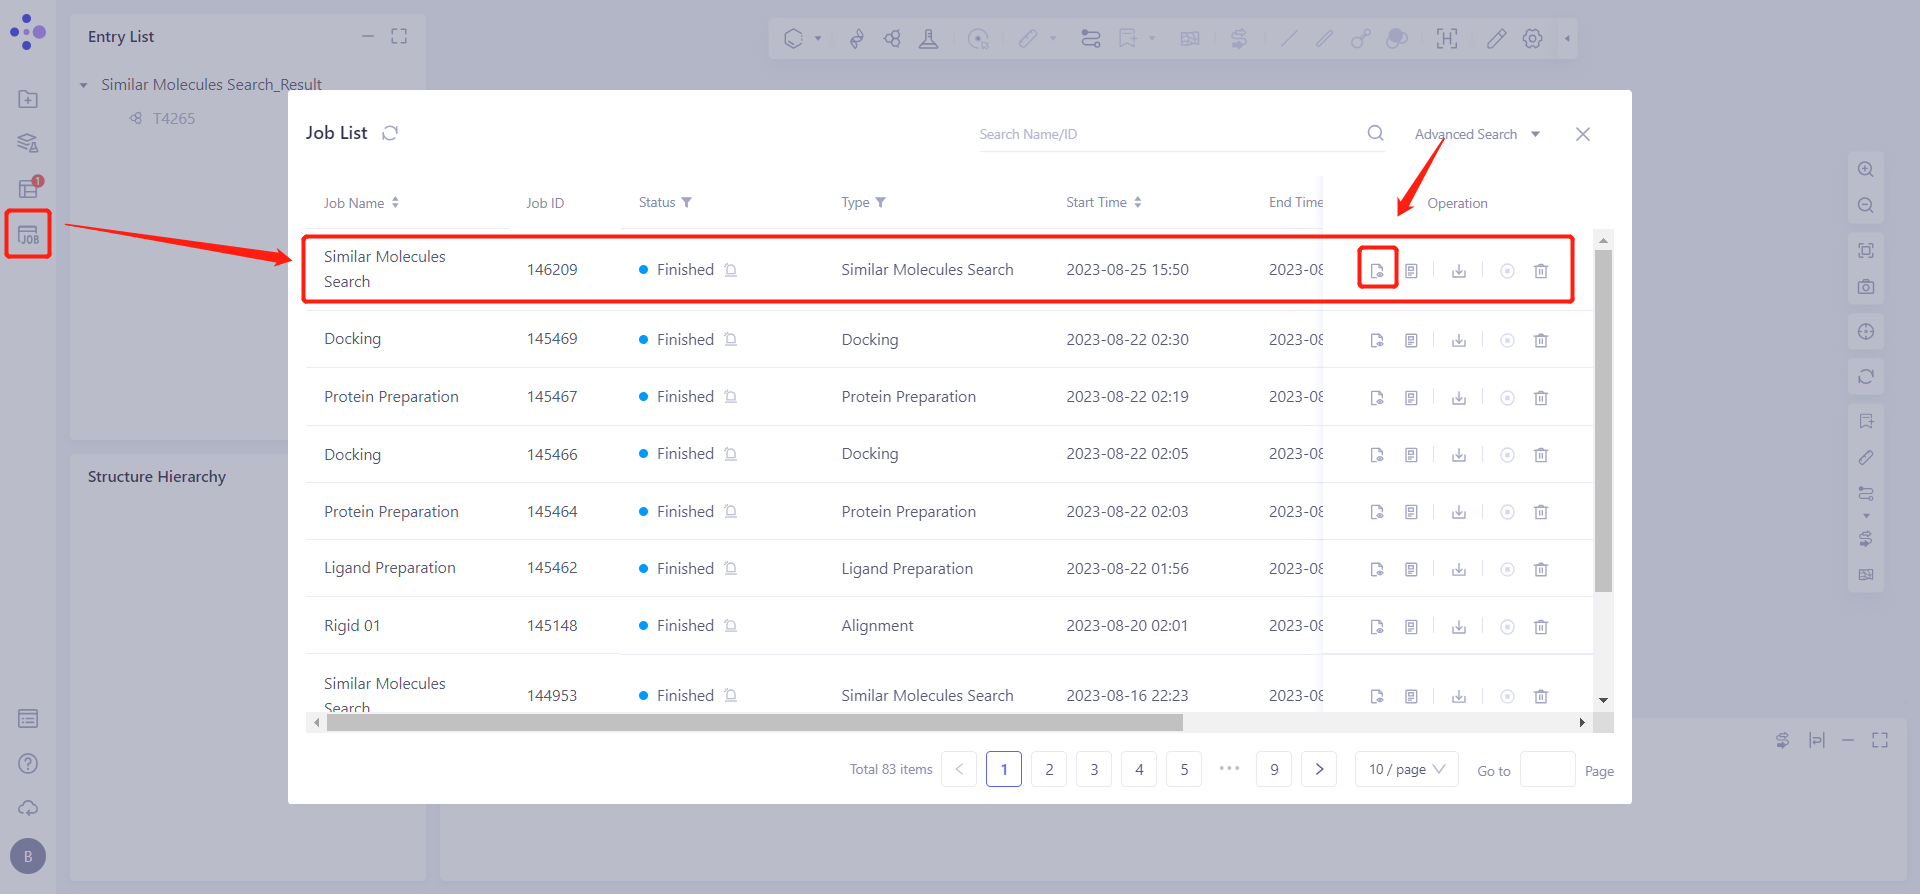Open the Type column filter

point(881,202)
